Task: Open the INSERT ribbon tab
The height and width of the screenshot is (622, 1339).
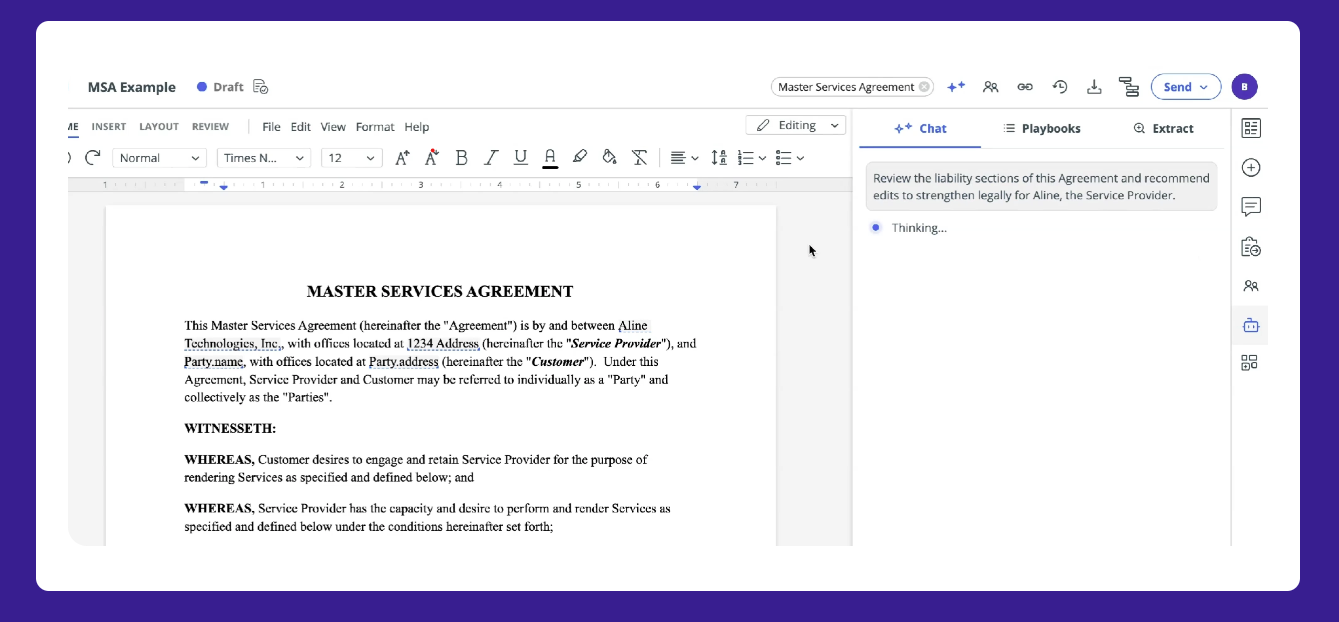Action: click(109, 127)
